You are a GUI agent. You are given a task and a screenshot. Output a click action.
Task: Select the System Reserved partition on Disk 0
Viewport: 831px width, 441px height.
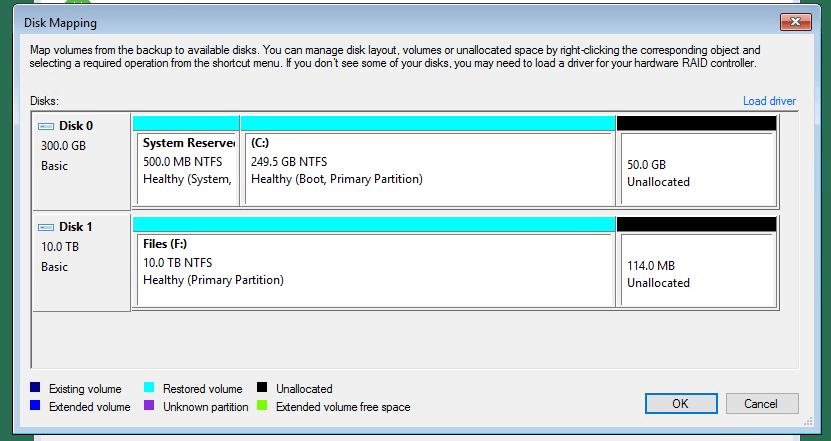coord(186,162)
